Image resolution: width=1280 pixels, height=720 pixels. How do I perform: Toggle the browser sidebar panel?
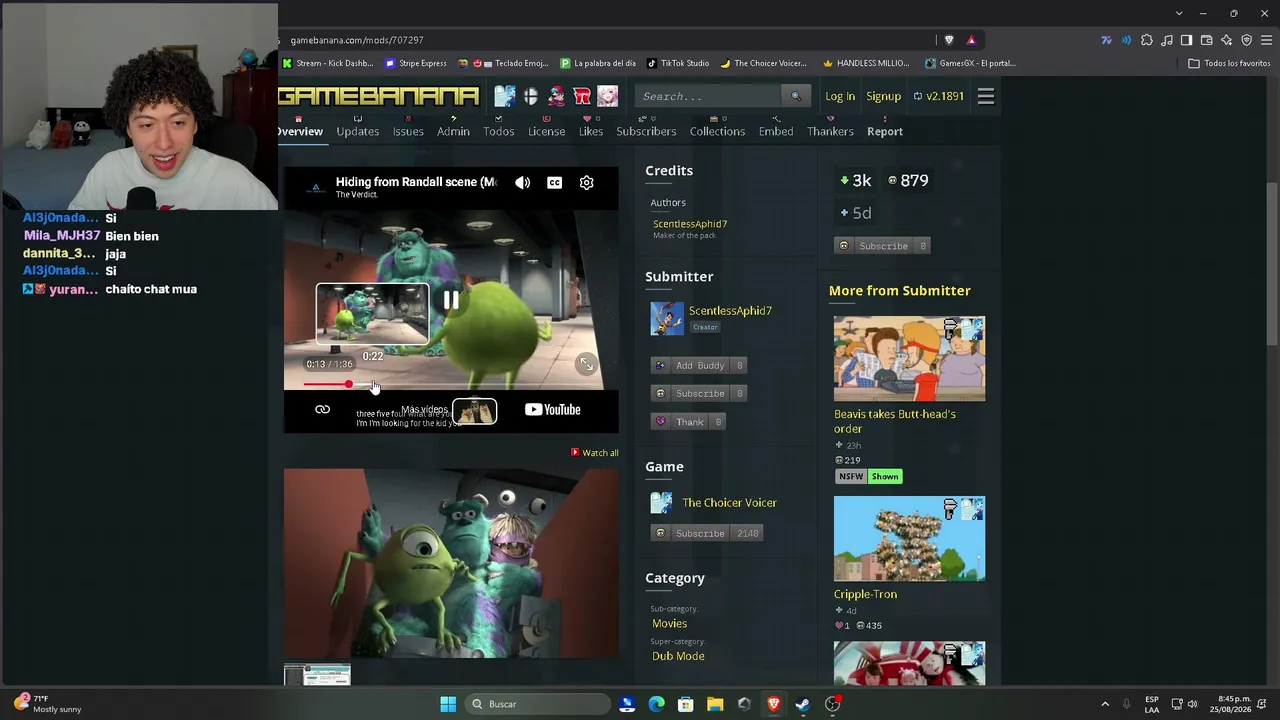coord(1186,40)
